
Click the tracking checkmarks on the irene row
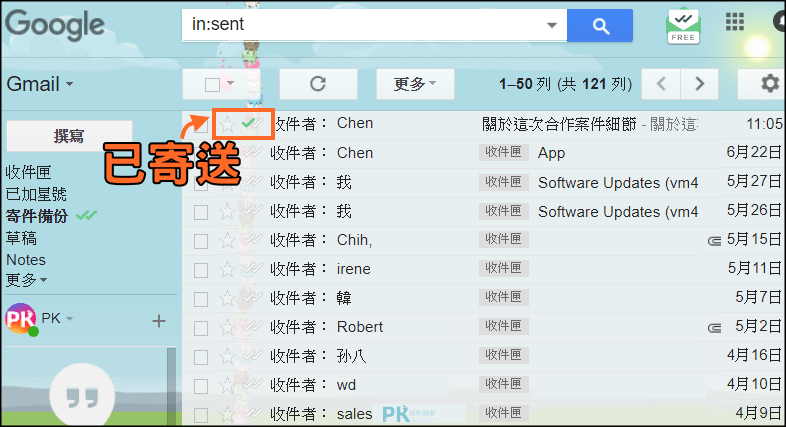[x=252, y=269]
